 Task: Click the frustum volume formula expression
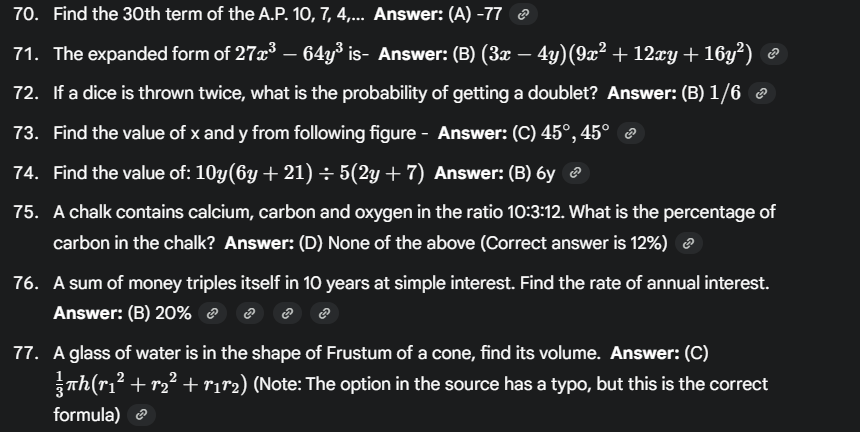tap(150, 384)
